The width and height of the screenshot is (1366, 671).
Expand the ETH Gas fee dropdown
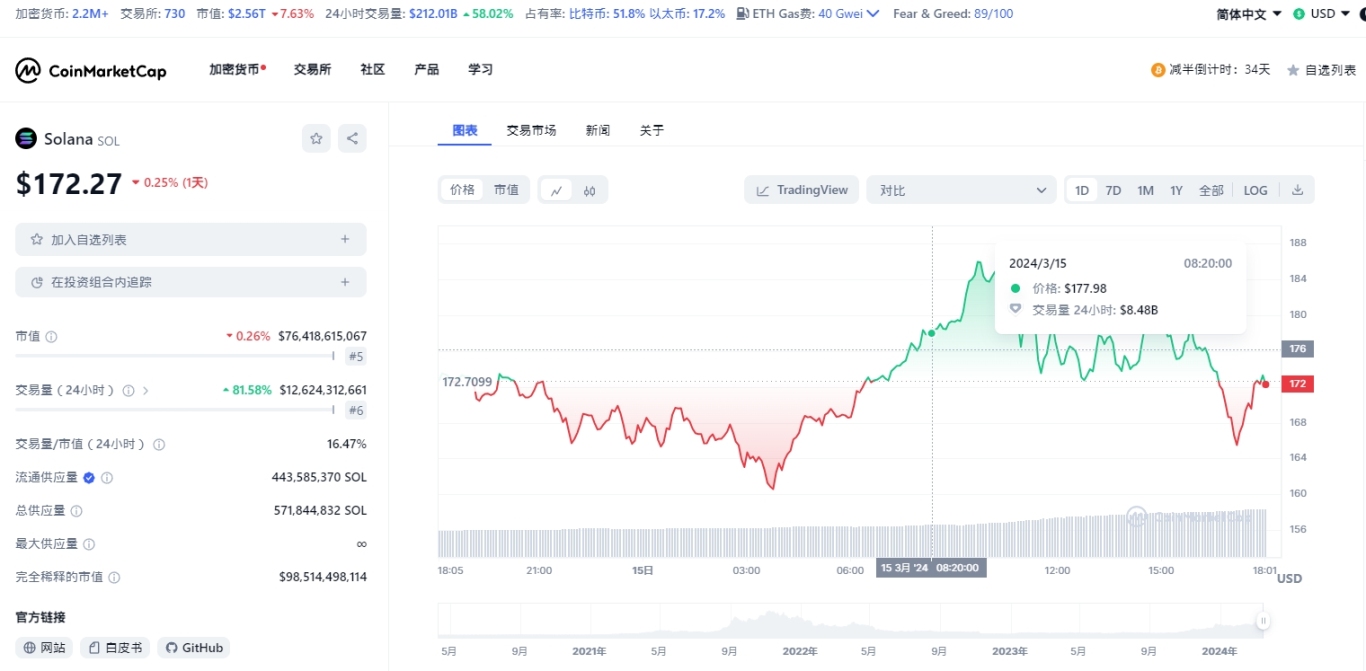tap(873, 14)
